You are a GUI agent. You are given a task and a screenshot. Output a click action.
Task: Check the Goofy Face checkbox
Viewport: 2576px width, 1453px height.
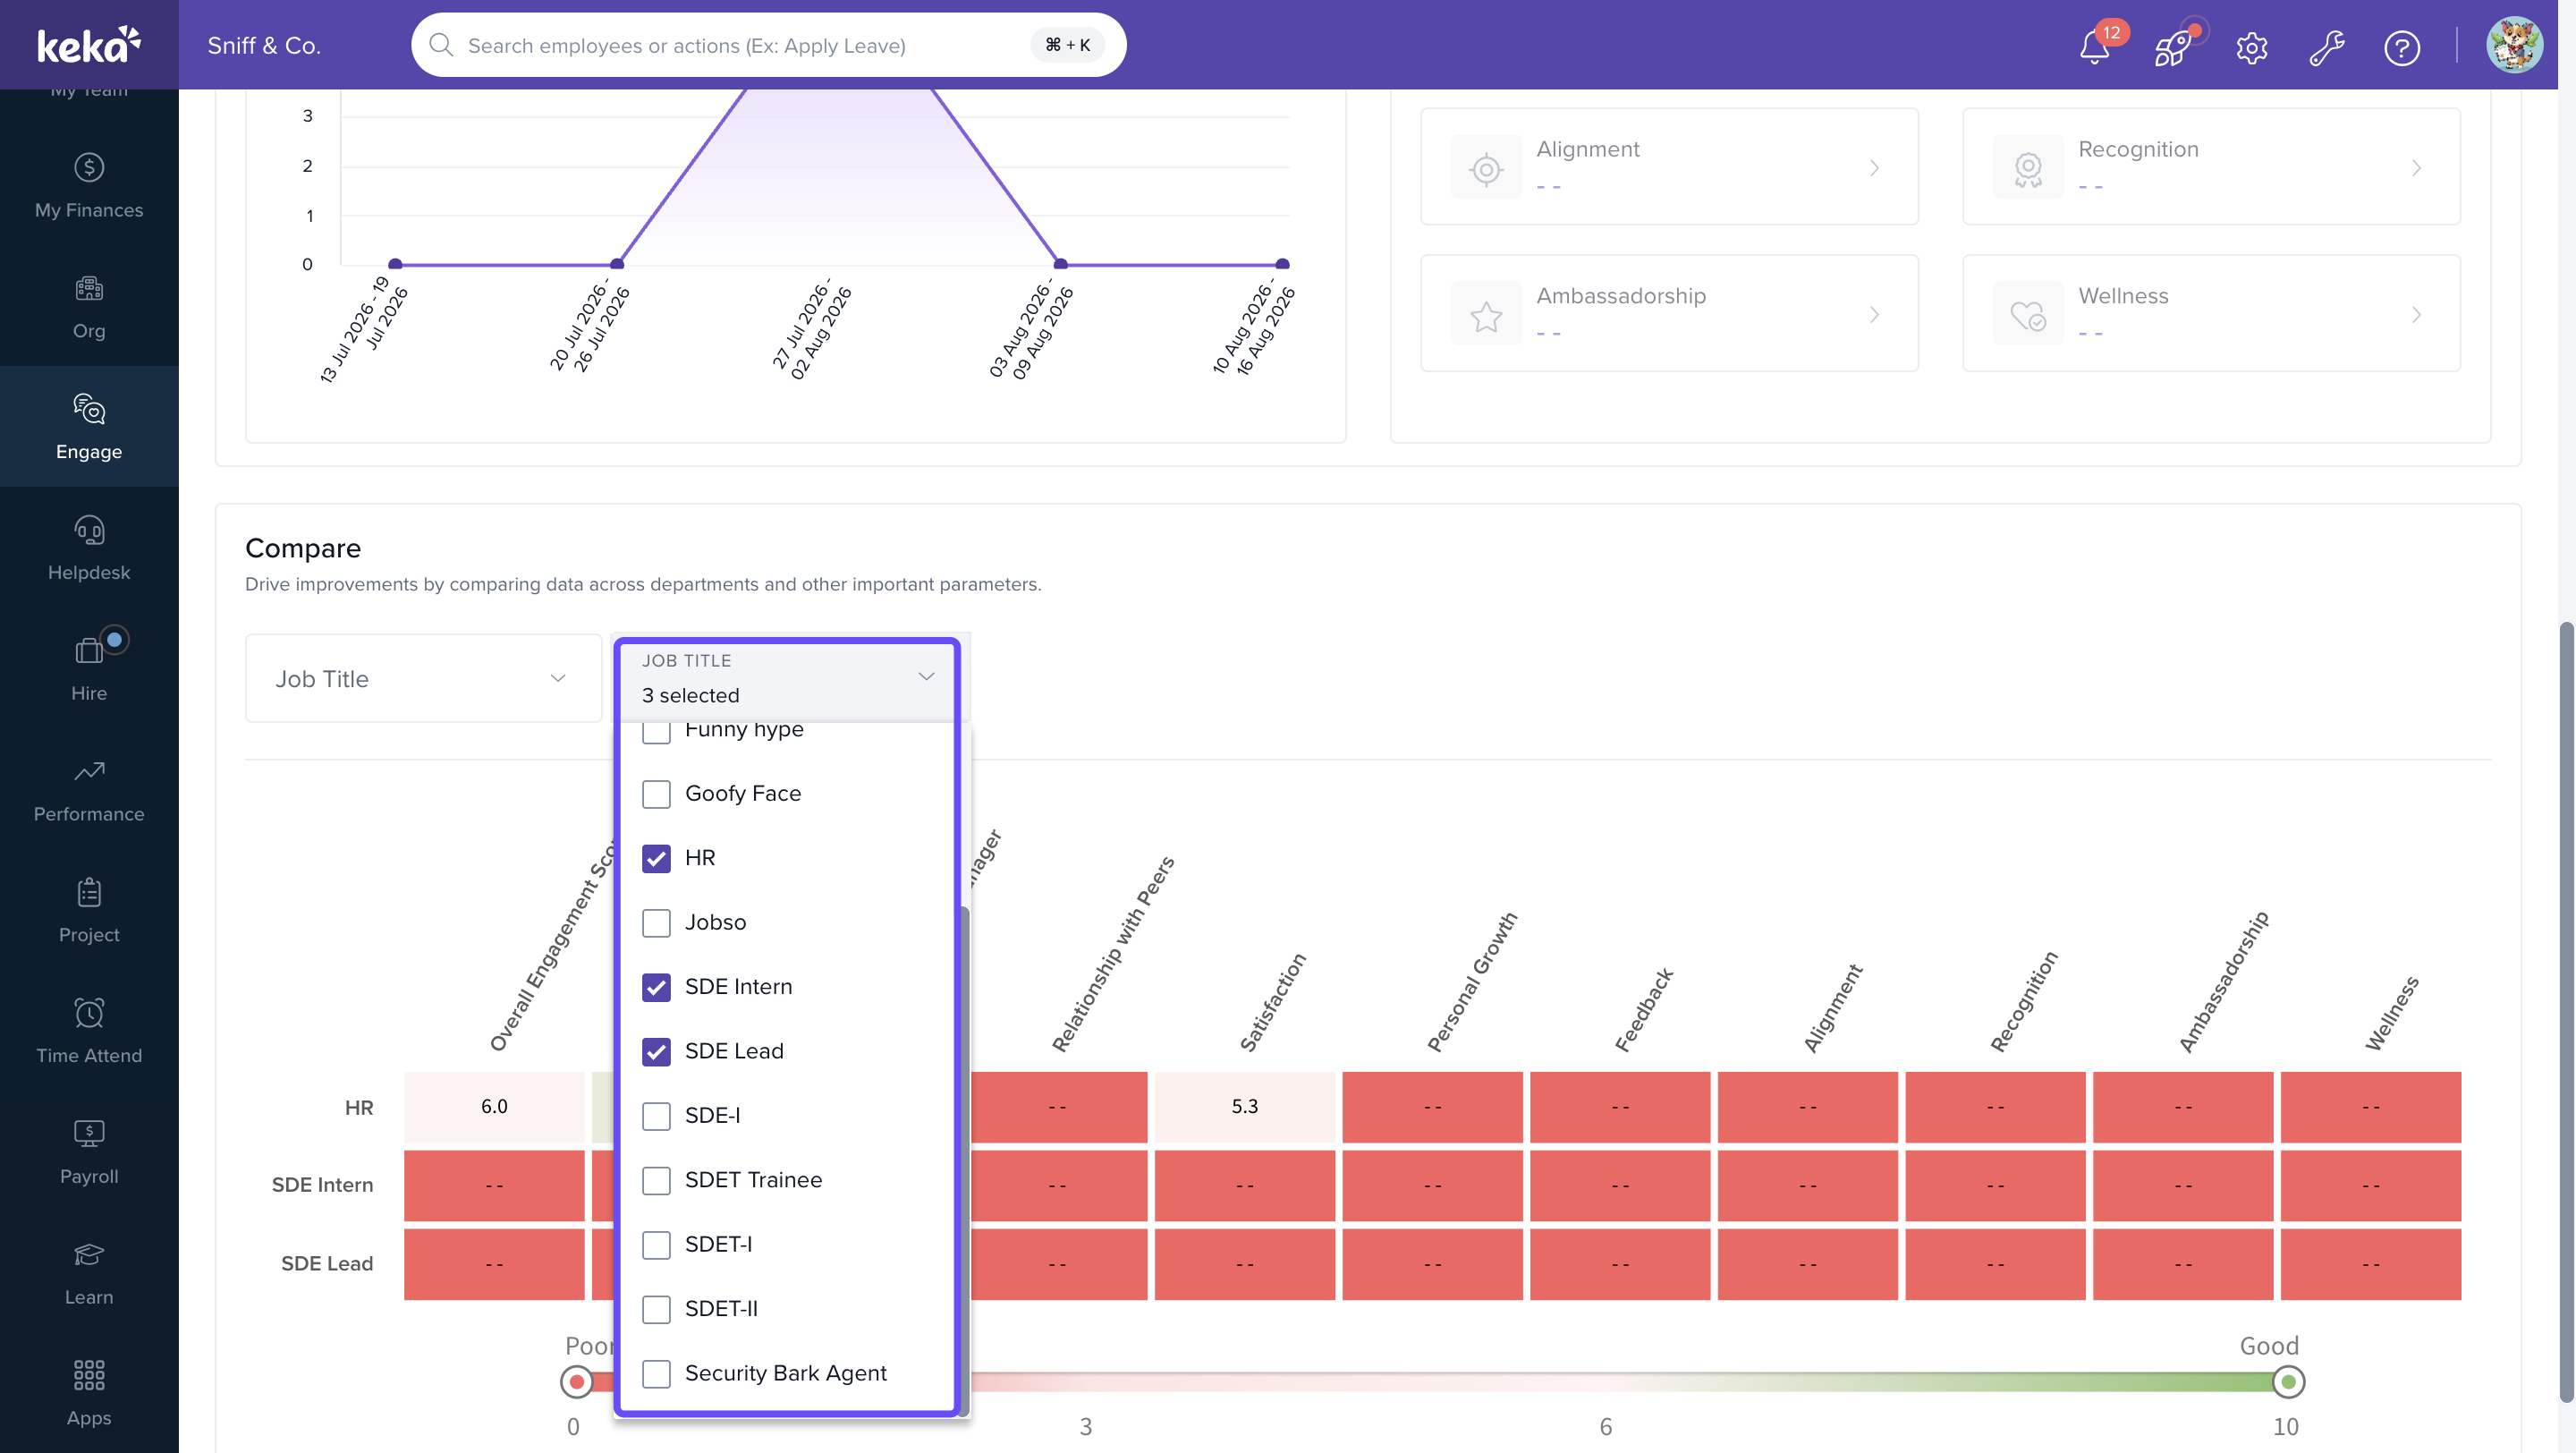656,794
